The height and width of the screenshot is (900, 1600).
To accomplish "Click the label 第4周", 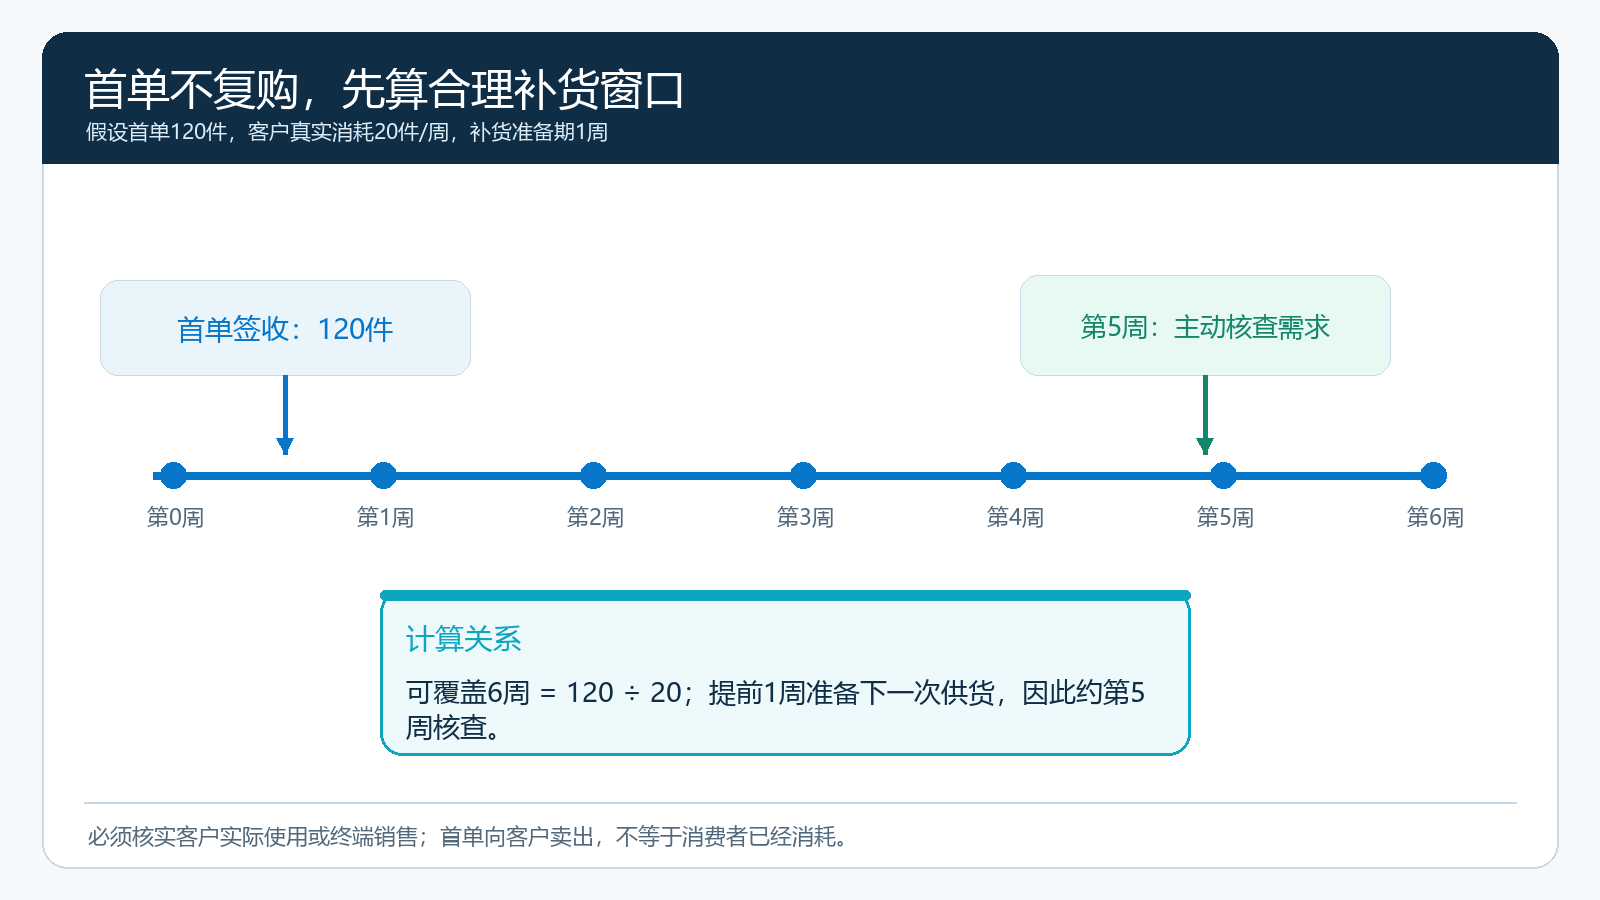I will point(1015,517).
